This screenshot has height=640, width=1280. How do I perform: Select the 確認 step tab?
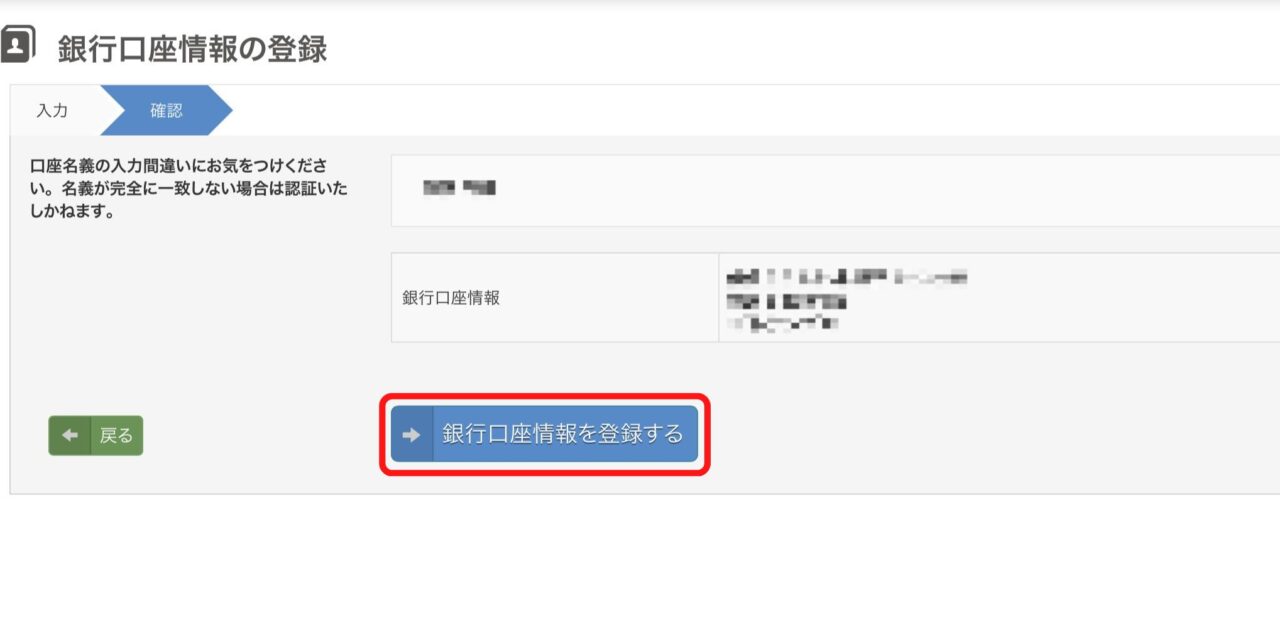[x=166, y=110]
